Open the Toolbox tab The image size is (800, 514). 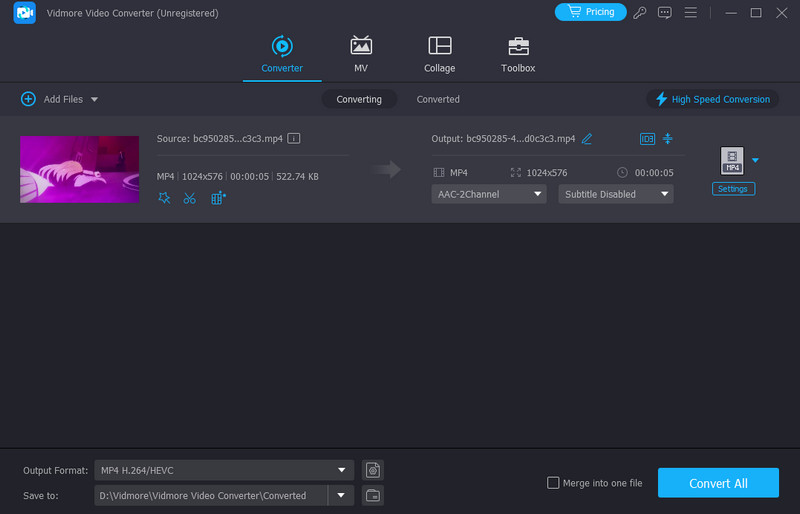tap(518, 54)
